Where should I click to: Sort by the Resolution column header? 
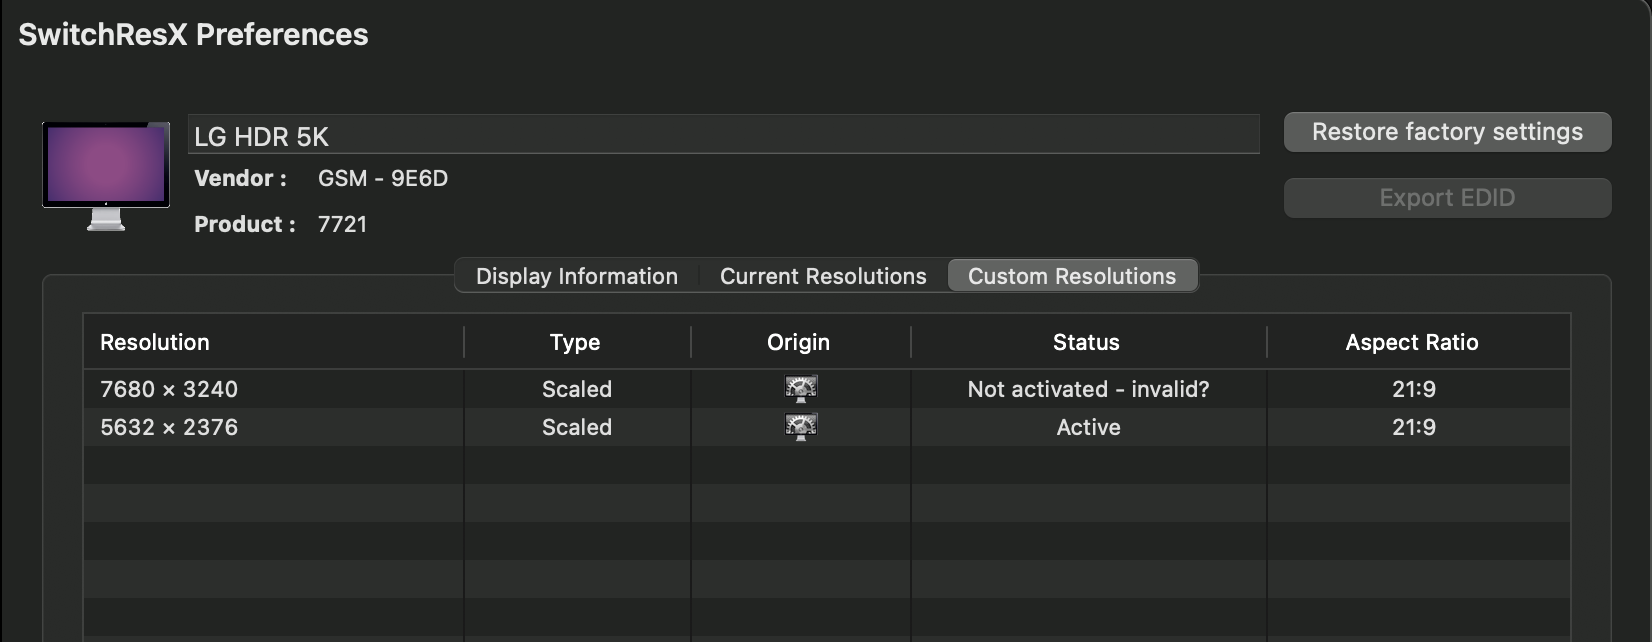click(155, 342)
